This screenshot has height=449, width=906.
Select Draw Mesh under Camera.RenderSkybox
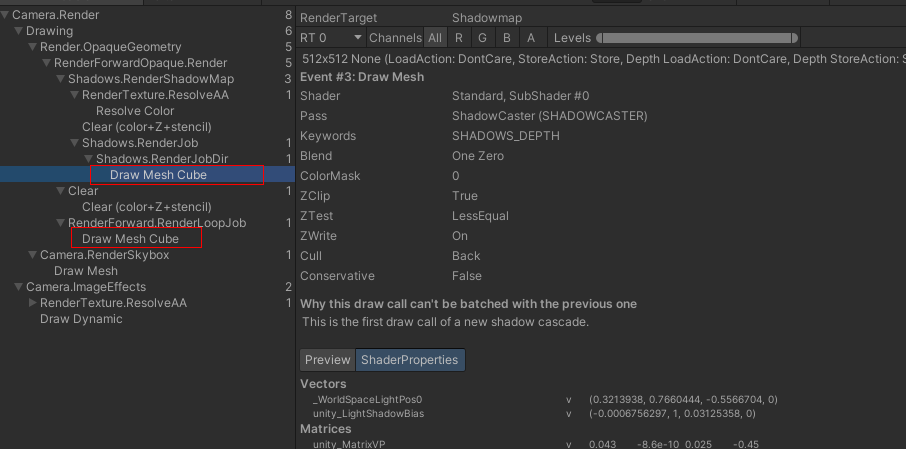coord(86,271)
